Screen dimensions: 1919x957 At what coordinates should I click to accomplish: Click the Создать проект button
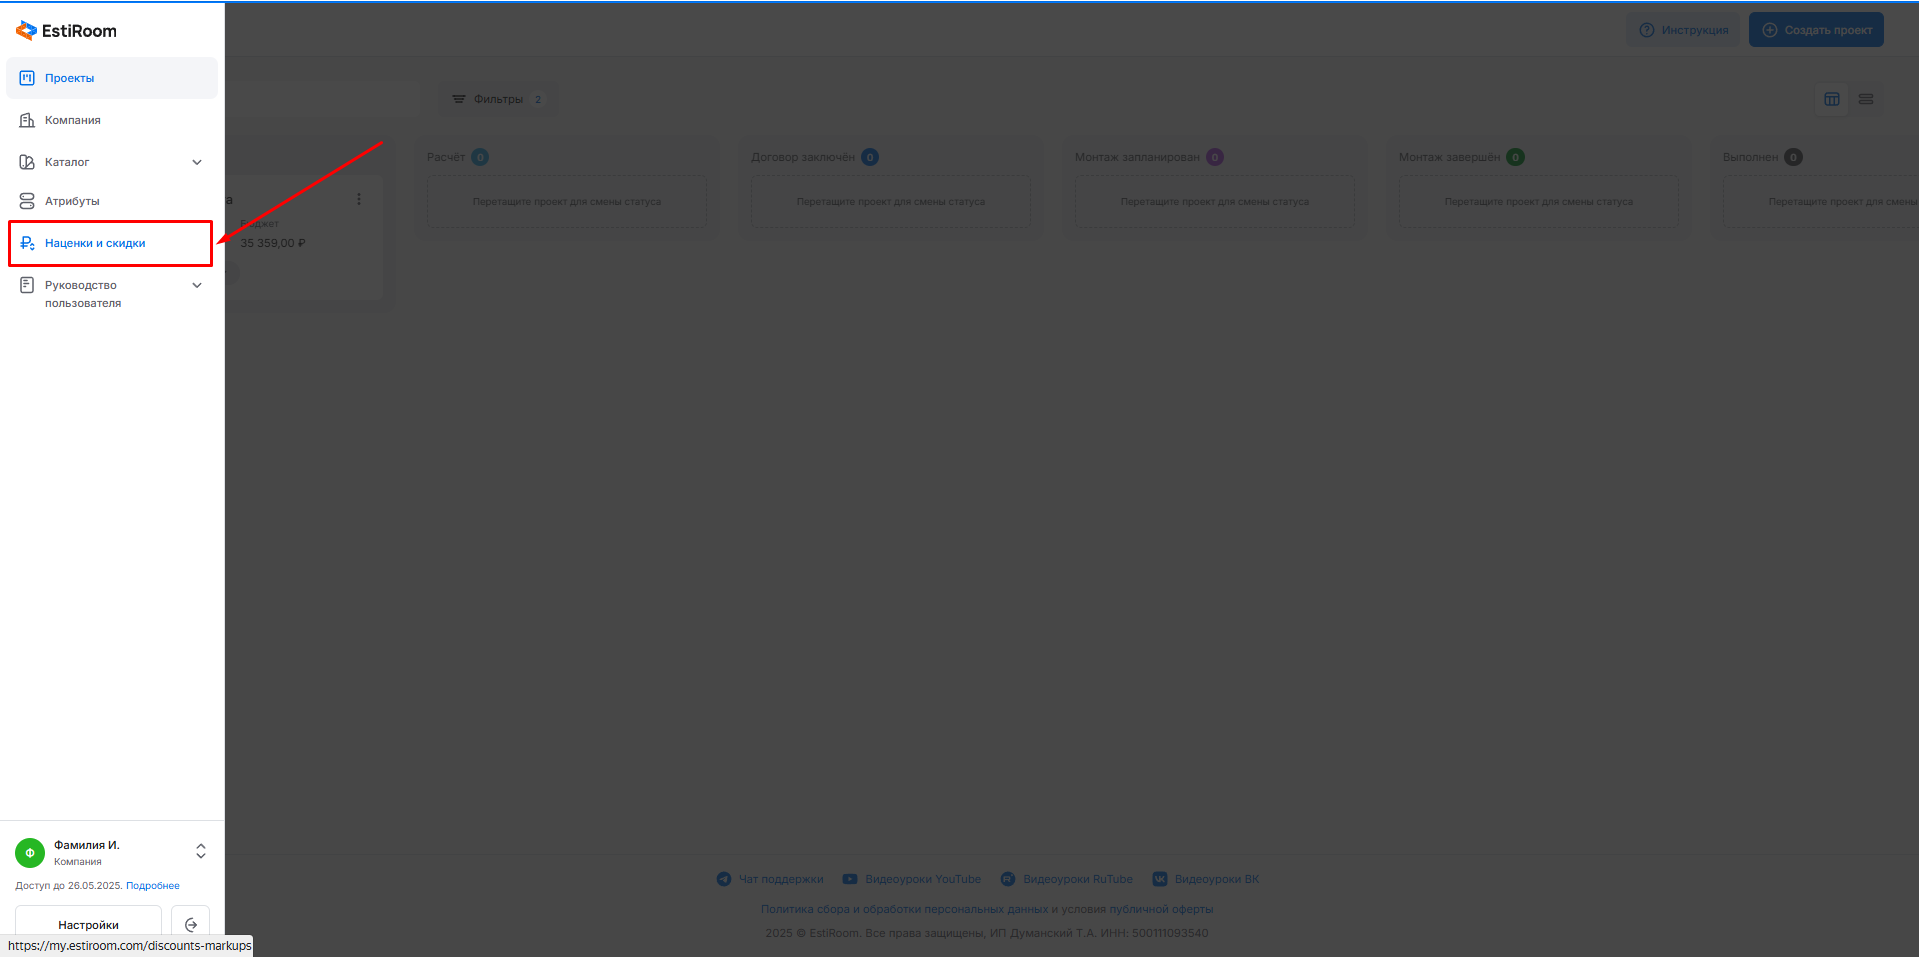coord(1816,30)
